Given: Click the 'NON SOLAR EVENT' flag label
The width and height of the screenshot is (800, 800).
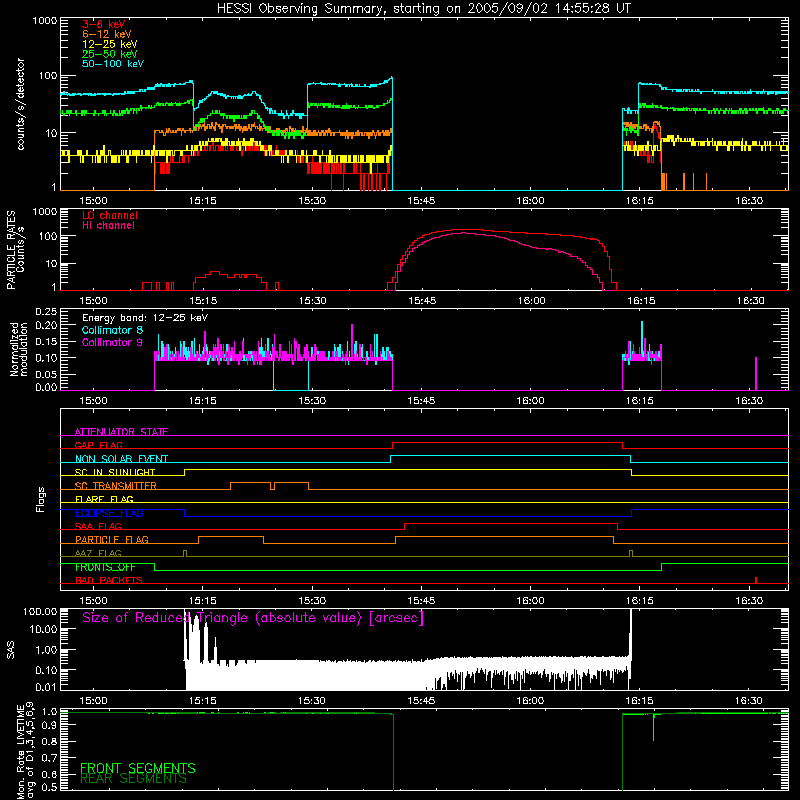Looking at the screenshot, I should 121,459.
